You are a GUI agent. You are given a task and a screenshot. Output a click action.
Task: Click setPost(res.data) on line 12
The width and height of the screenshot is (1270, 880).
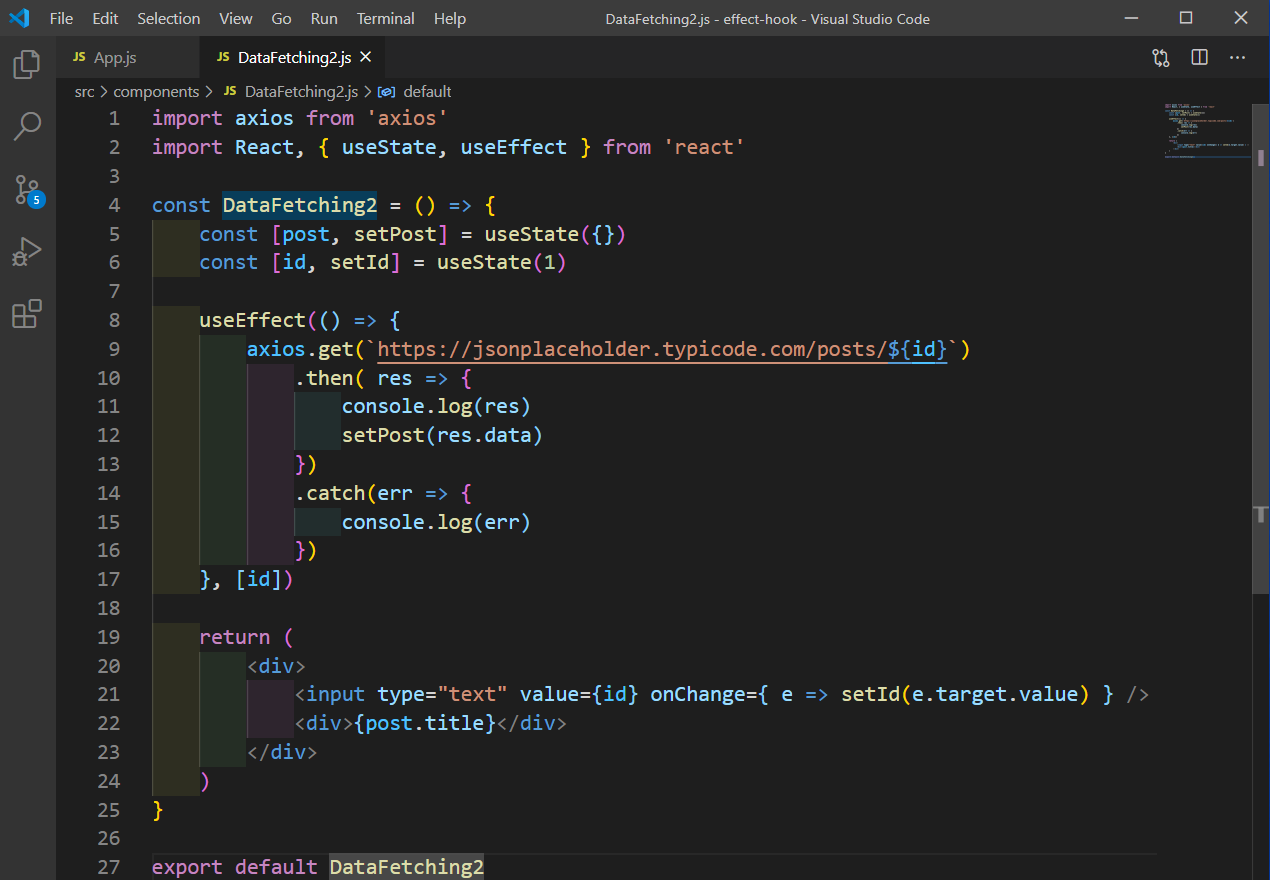click(x=442, y=435)
